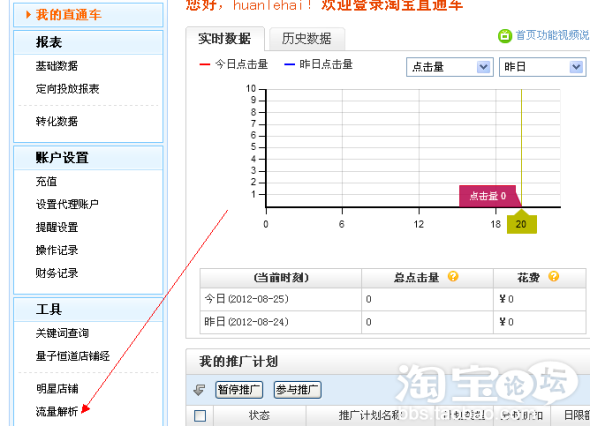This screenshot has height=426, width=590.
Task: Open 基础数据 report
Action: tap(57, 66)
